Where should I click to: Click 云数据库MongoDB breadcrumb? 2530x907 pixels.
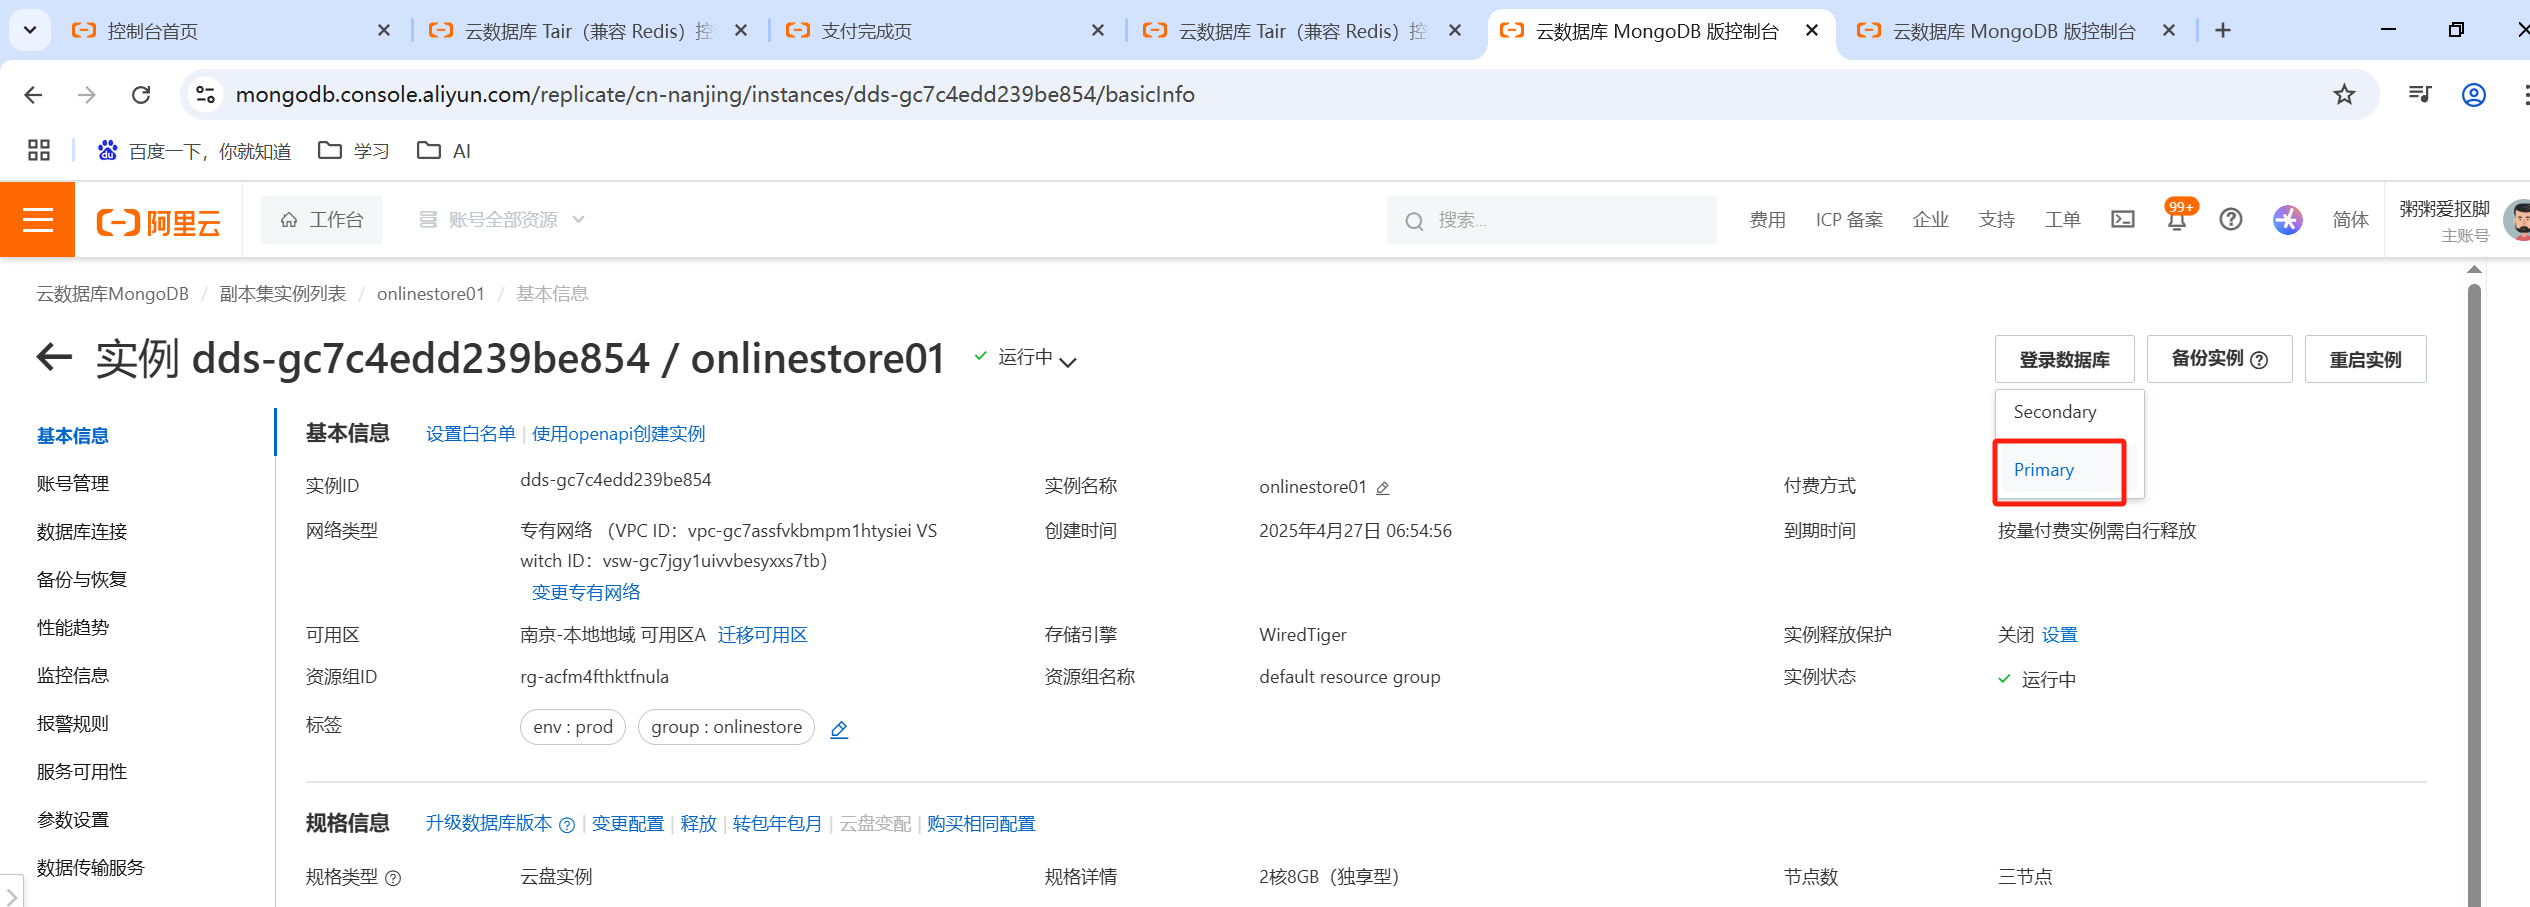112,294
